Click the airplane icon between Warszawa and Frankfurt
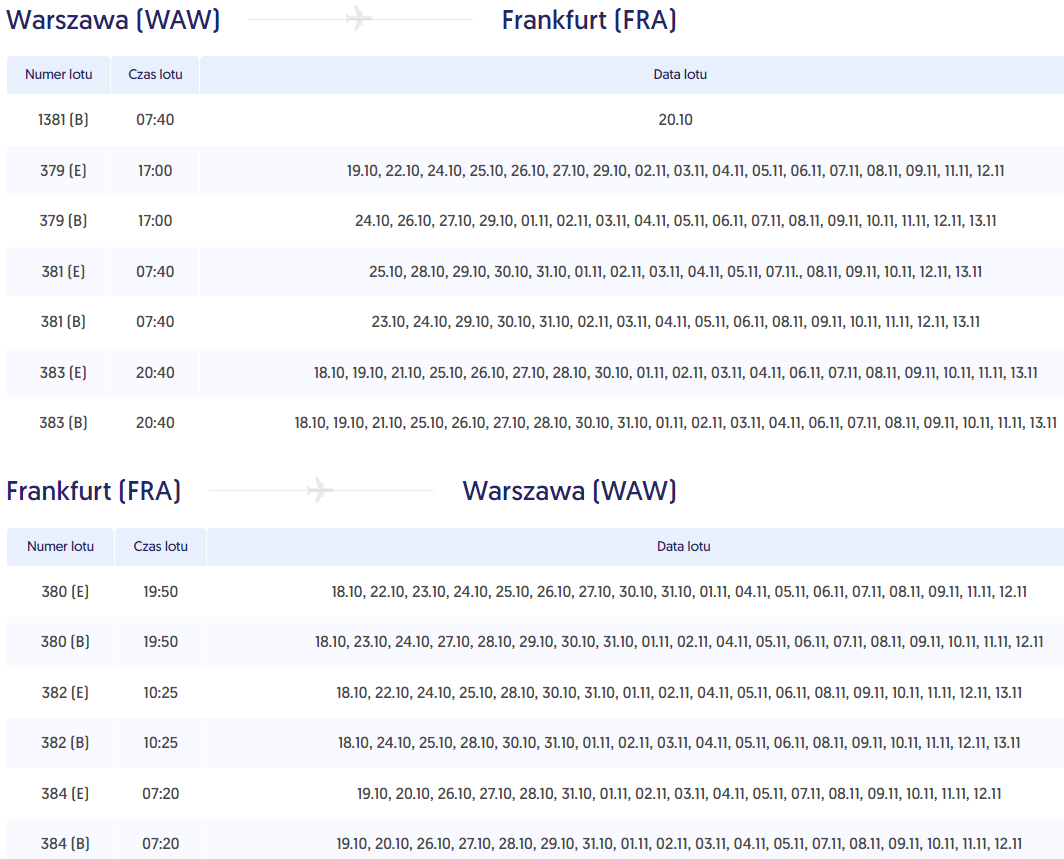This screenshot has height=859, width=1064. click(359, 18)
